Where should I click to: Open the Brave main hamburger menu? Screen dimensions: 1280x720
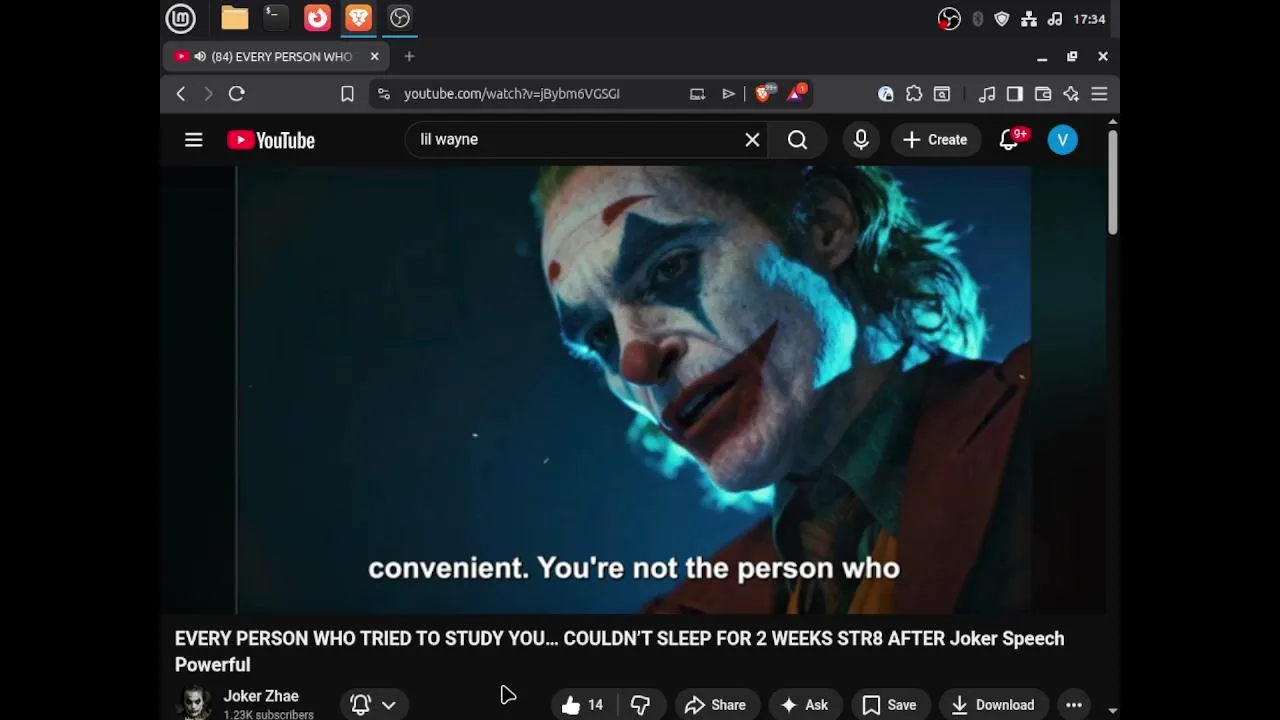1099,94
